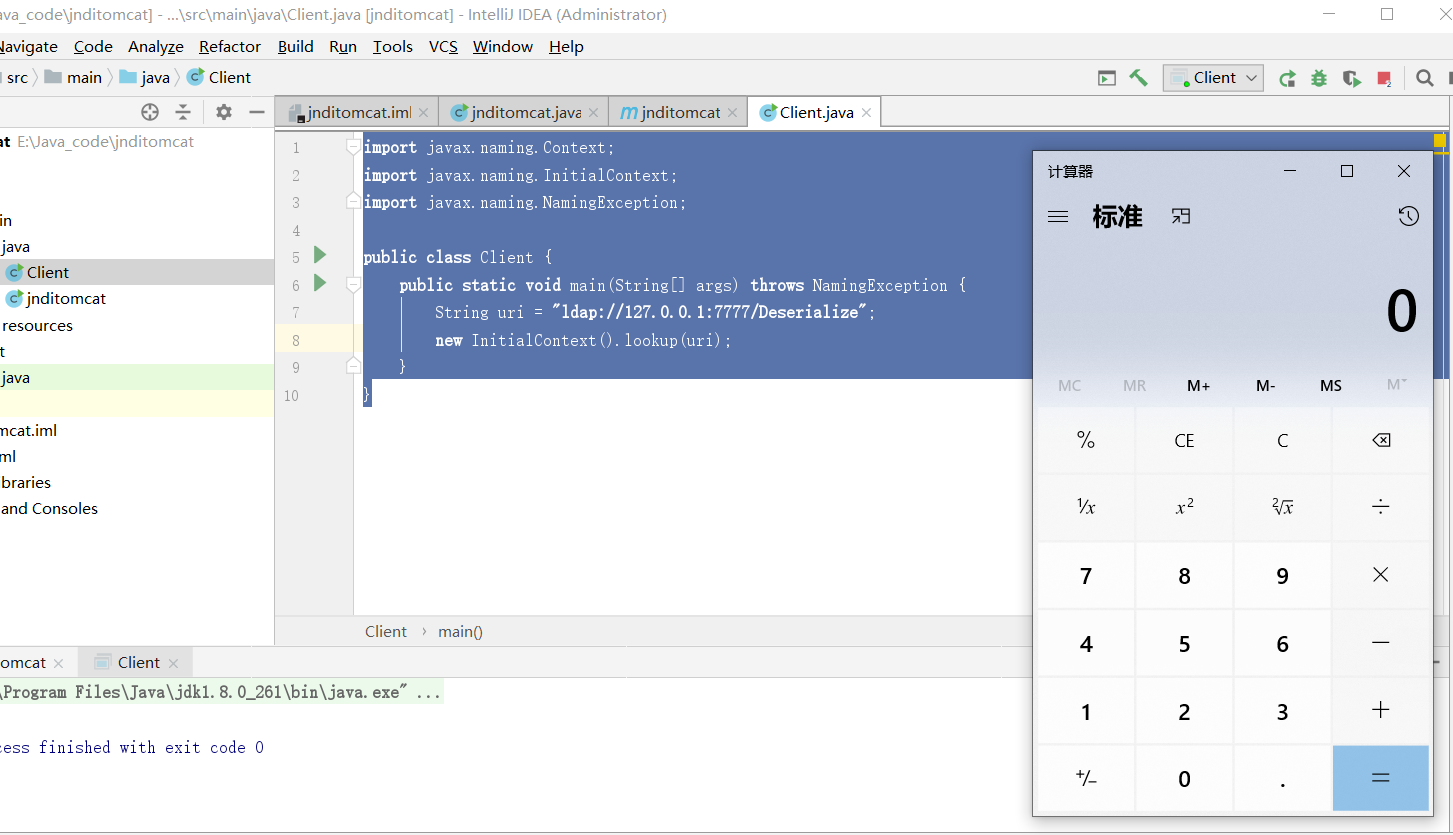Open project panel settings gear
1453x835 pixels.
point(224,112)
